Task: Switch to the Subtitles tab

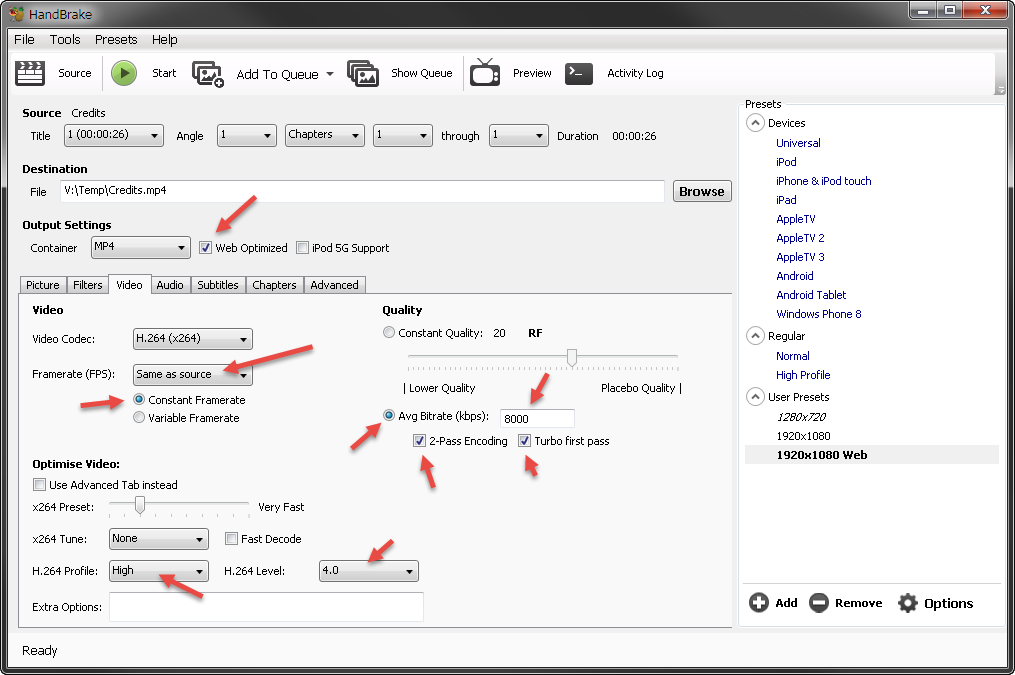Action: [218, 285]
